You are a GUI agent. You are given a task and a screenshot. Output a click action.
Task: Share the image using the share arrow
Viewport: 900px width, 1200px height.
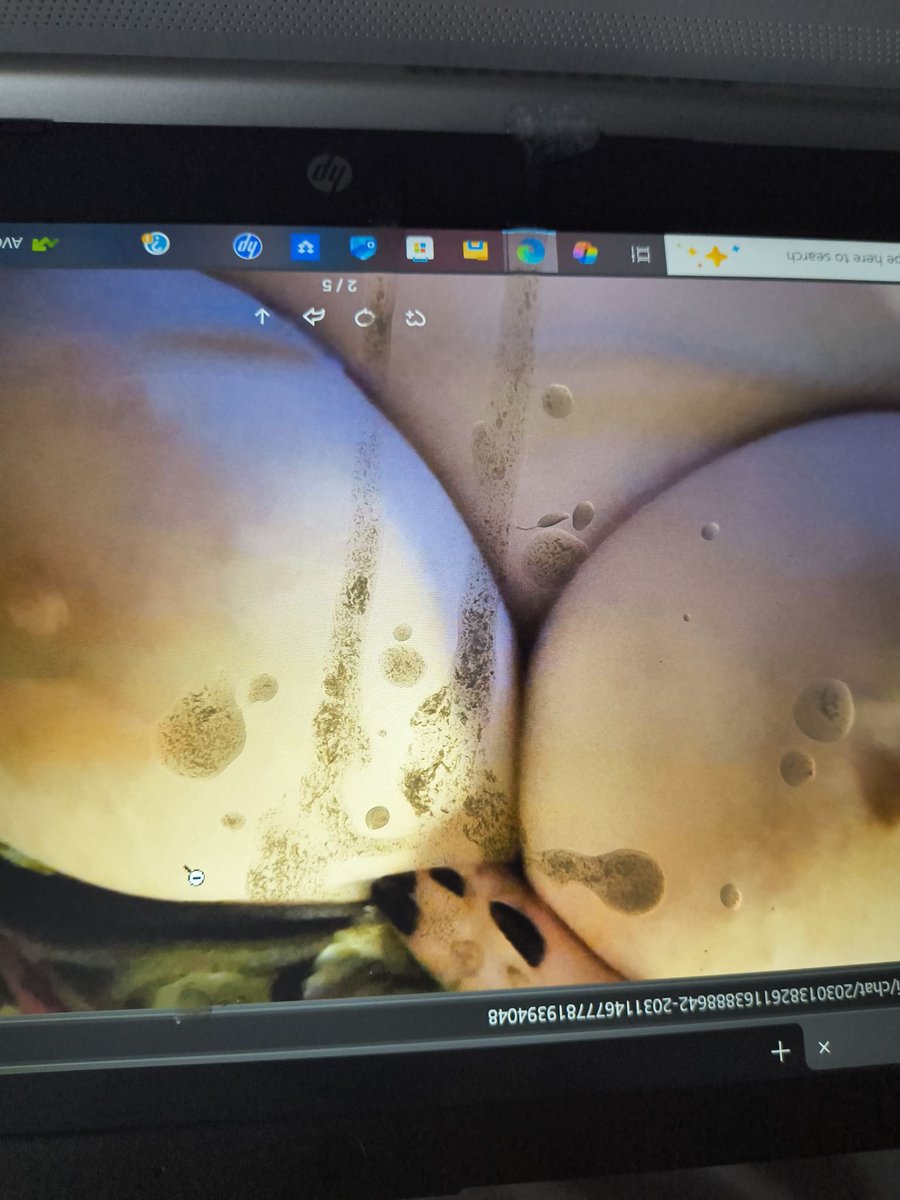tap(314, 317)
